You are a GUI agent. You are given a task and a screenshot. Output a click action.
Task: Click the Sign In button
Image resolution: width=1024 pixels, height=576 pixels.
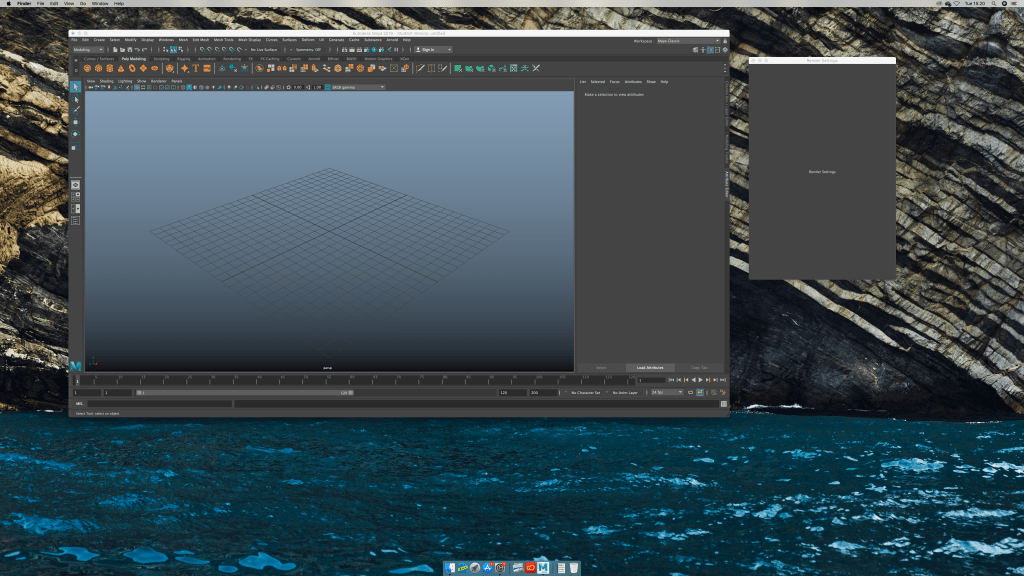[x=433, y=49]
